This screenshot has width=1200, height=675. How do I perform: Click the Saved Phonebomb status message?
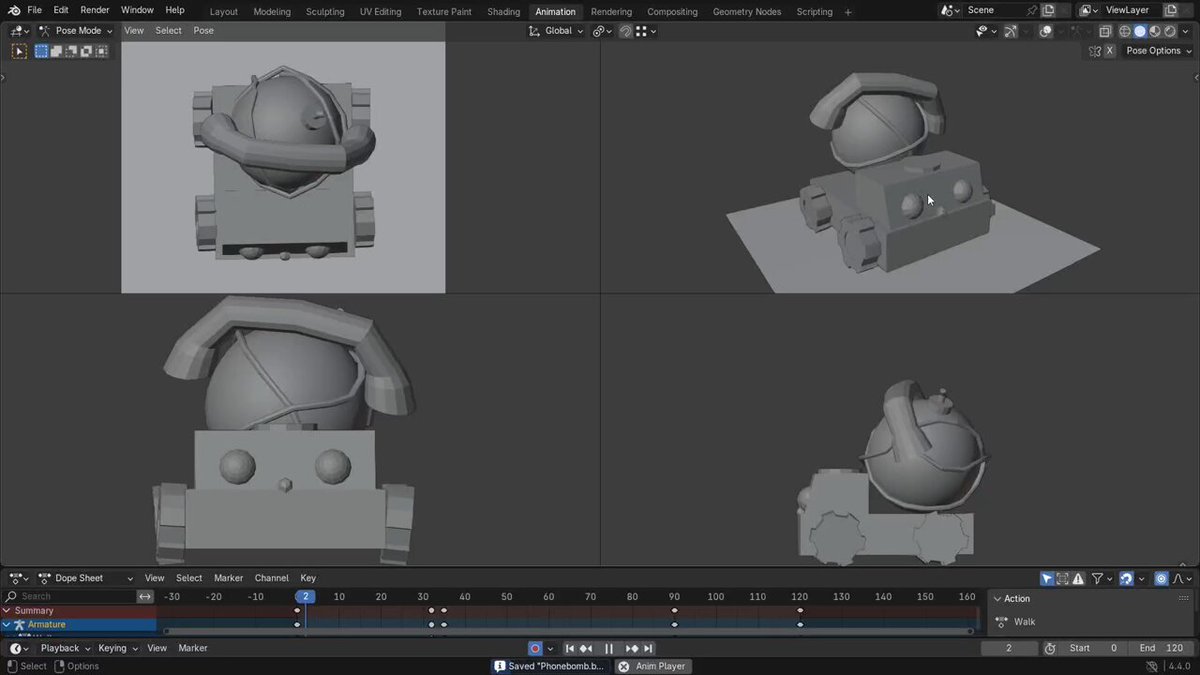tap(549, 666)
